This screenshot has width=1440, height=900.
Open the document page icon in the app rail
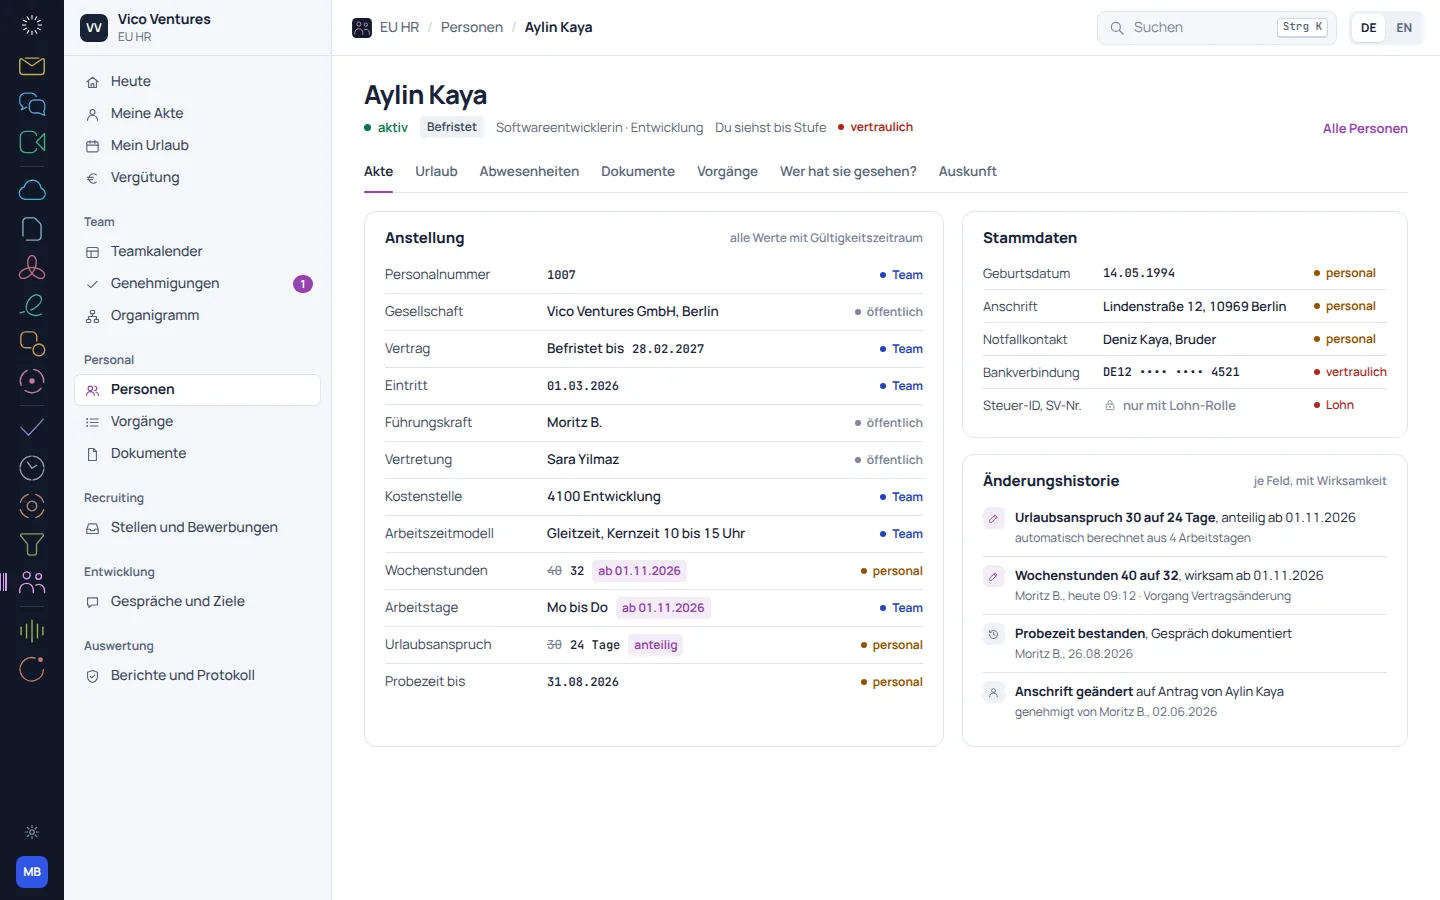click(x=32, y=229)
